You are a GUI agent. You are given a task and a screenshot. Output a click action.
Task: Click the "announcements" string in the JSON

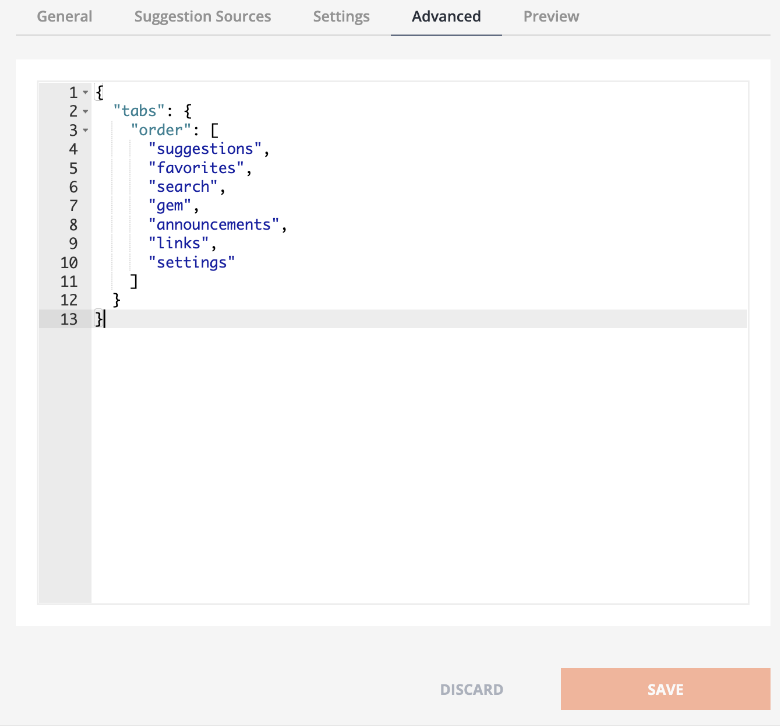tap(214, 224)
